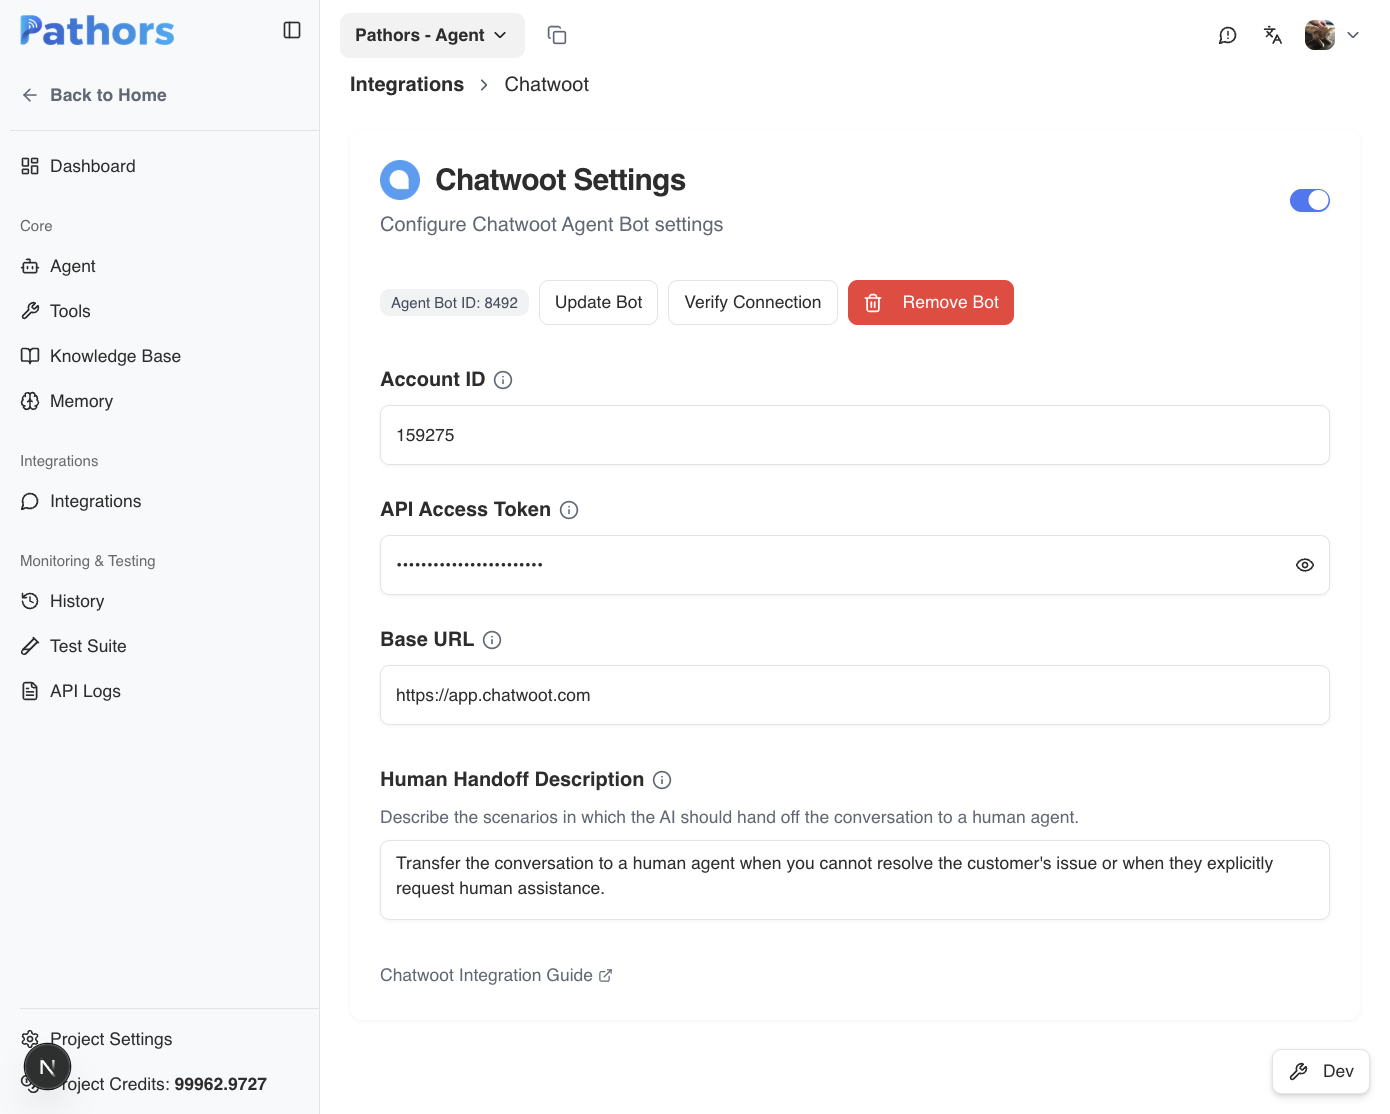Viewport: 1390px width, 1114px height.
Task: Click the Remove Bot button
Action: (931, 302)
